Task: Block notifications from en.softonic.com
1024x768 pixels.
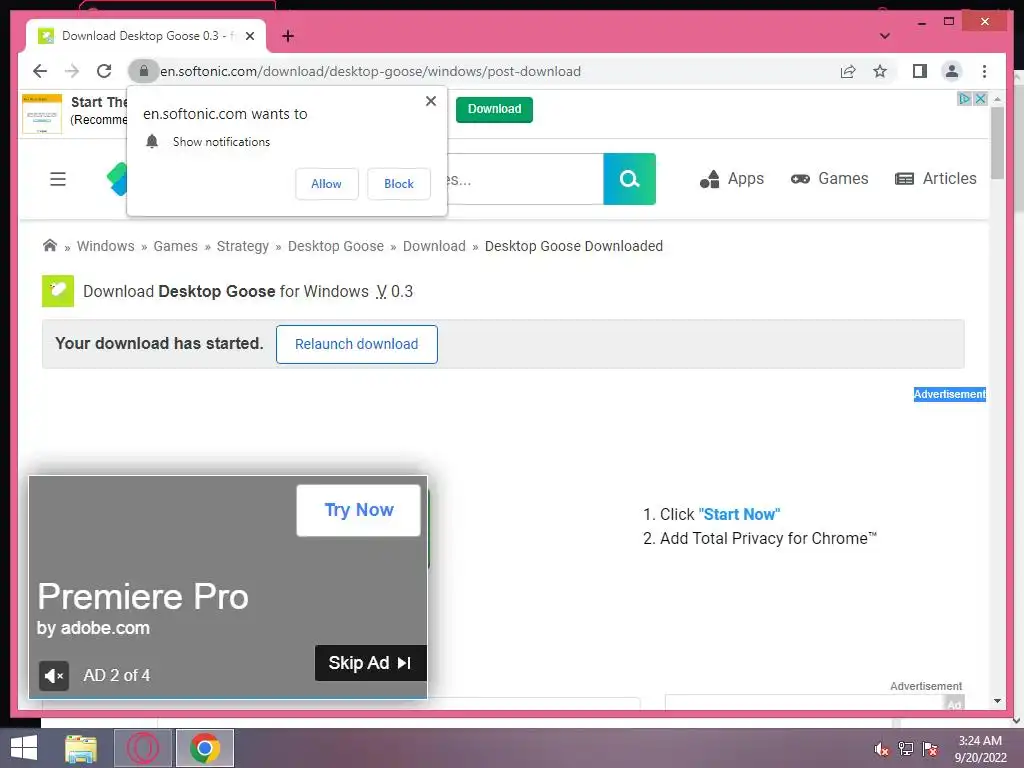Action: 398,184
